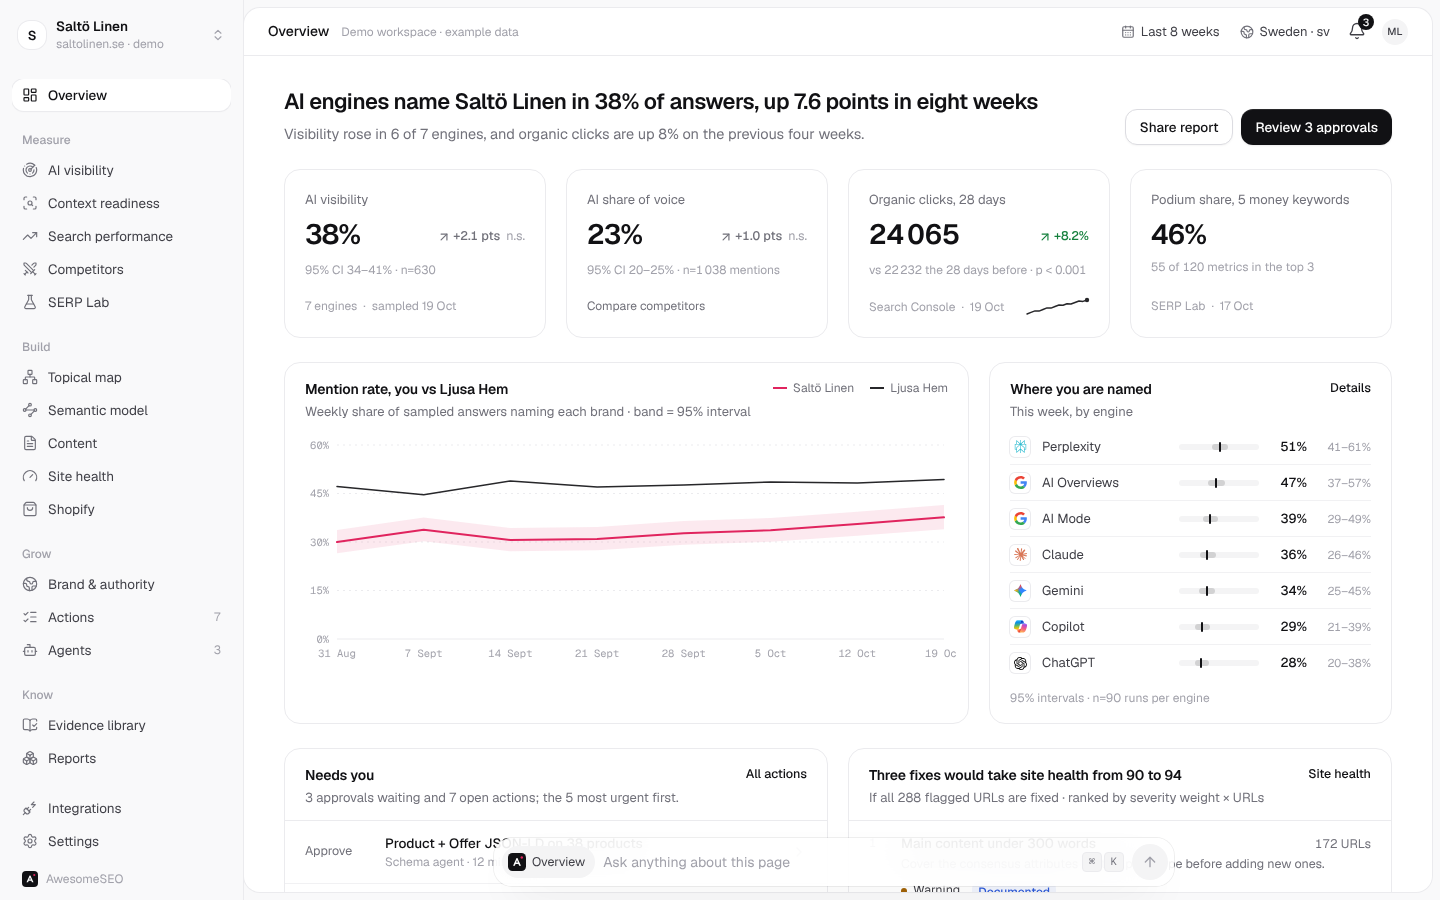Open Details link in Where you are named
The height and width of the screenshot is (900, 1440).
point(1350,388)
